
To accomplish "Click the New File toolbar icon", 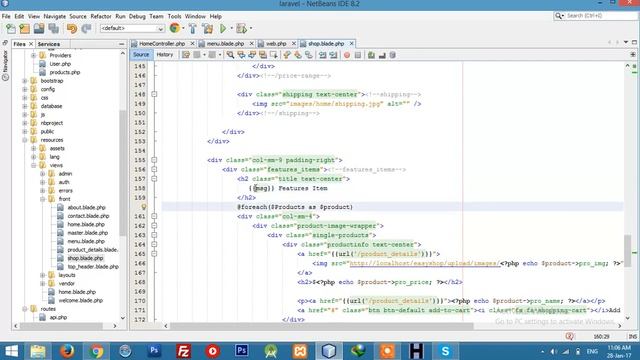I will coord(11,29).
